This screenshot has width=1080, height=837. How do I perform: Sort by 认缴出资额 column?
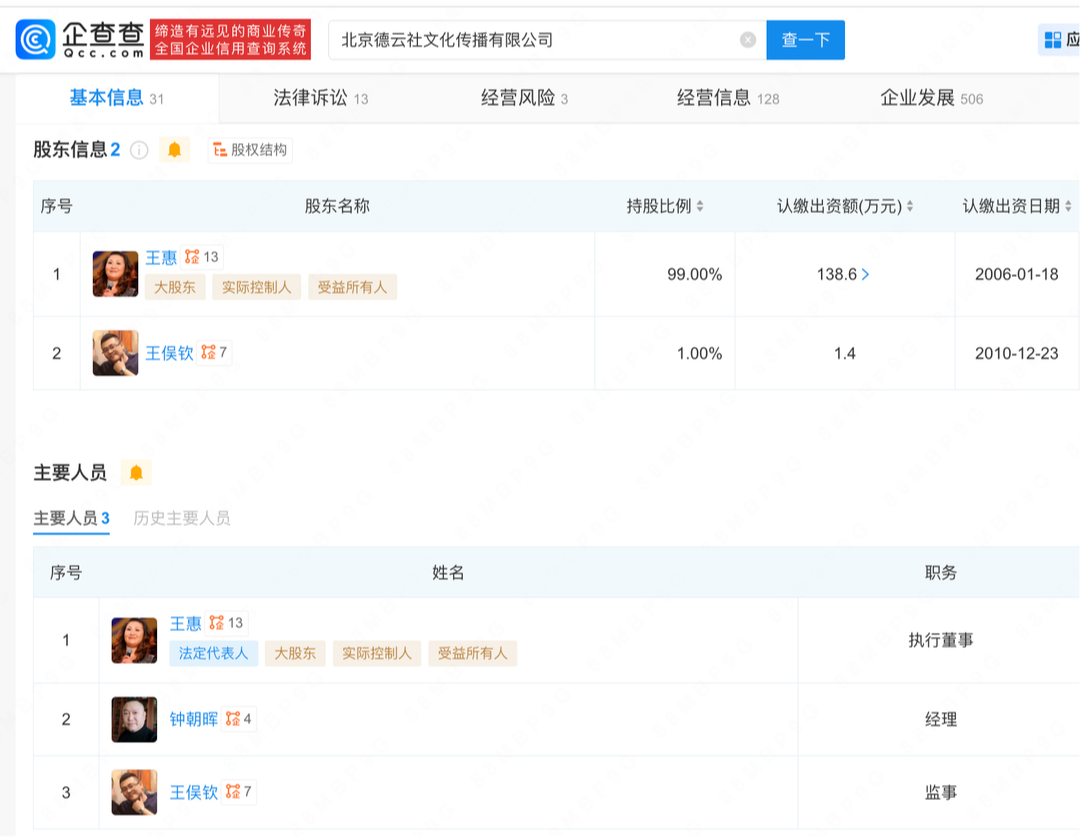(x=909, y=207)
